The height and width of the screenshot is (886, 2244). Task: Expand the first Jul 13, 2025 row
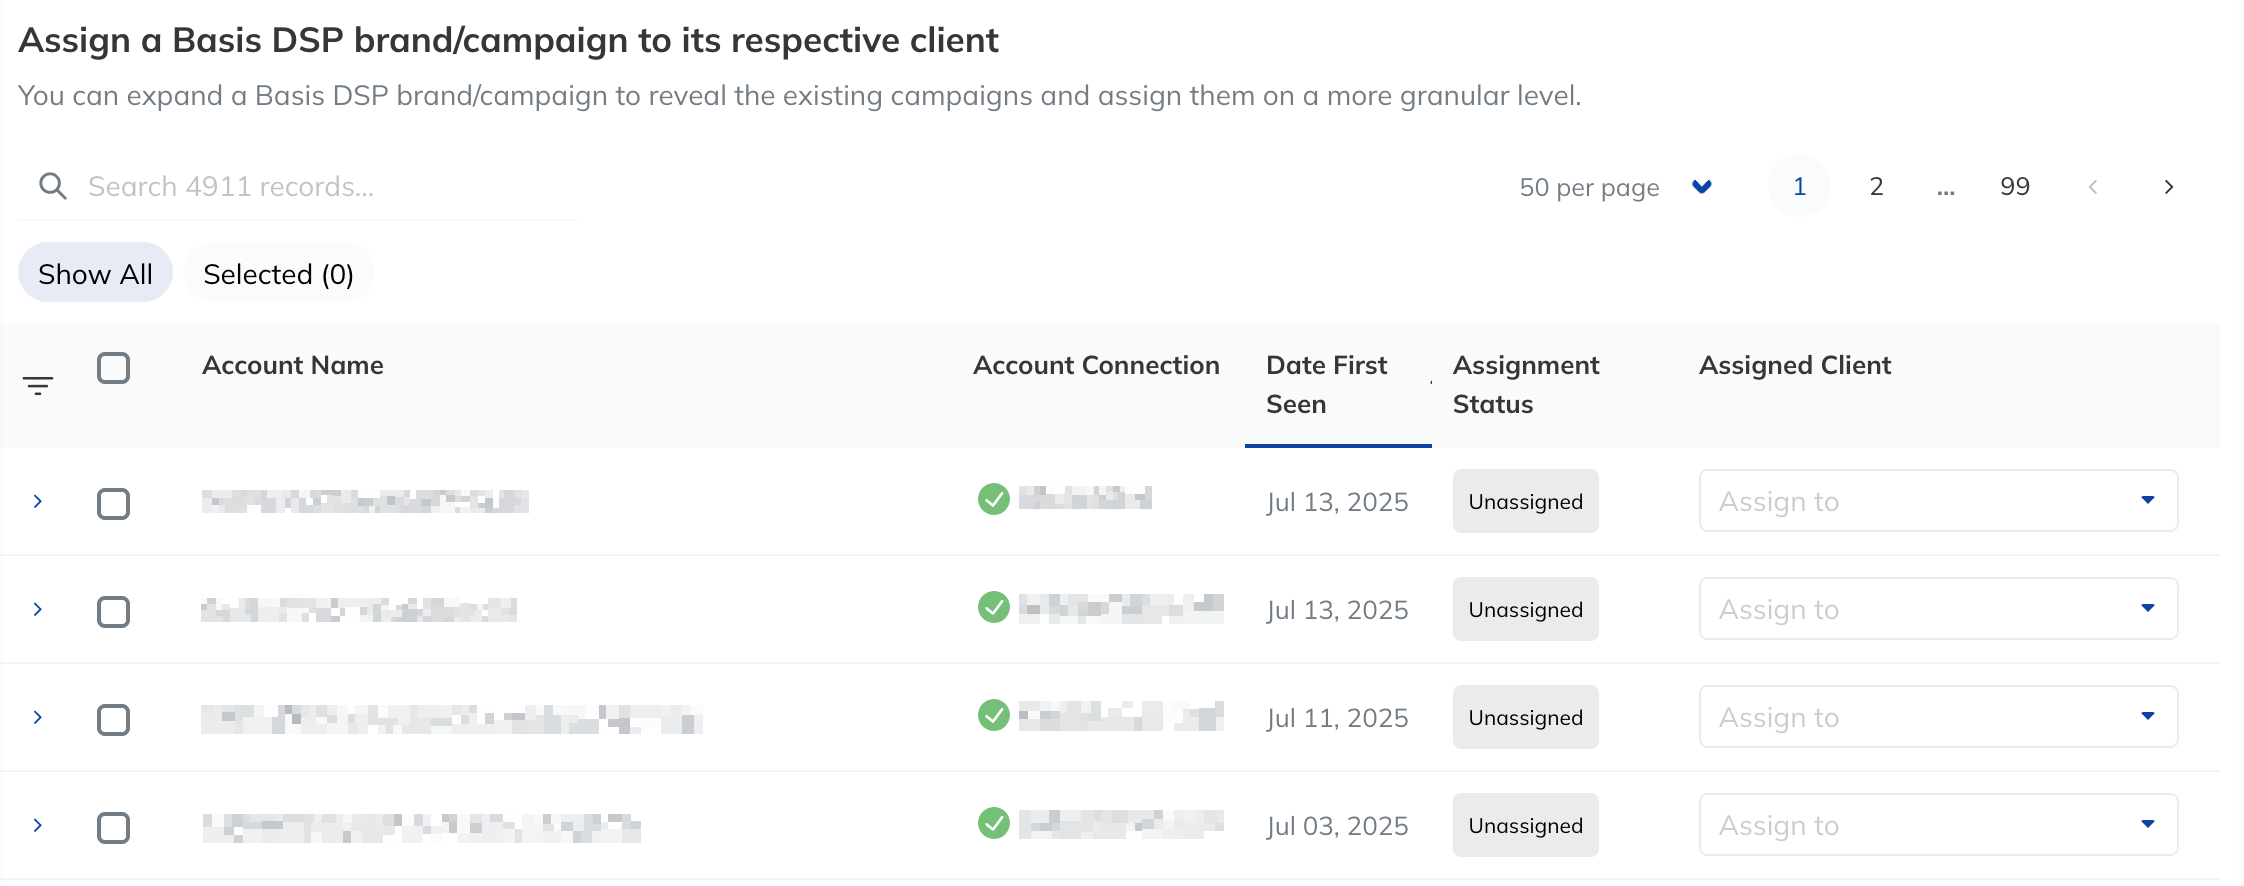coord(38,501)
